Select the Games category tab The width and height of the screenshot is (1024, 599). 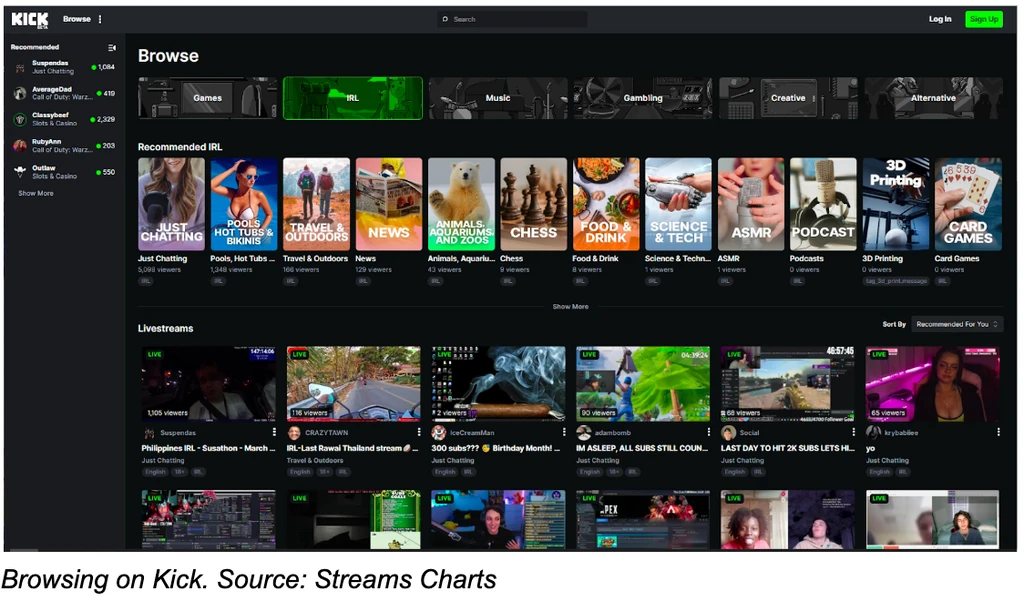click(208, 98)
